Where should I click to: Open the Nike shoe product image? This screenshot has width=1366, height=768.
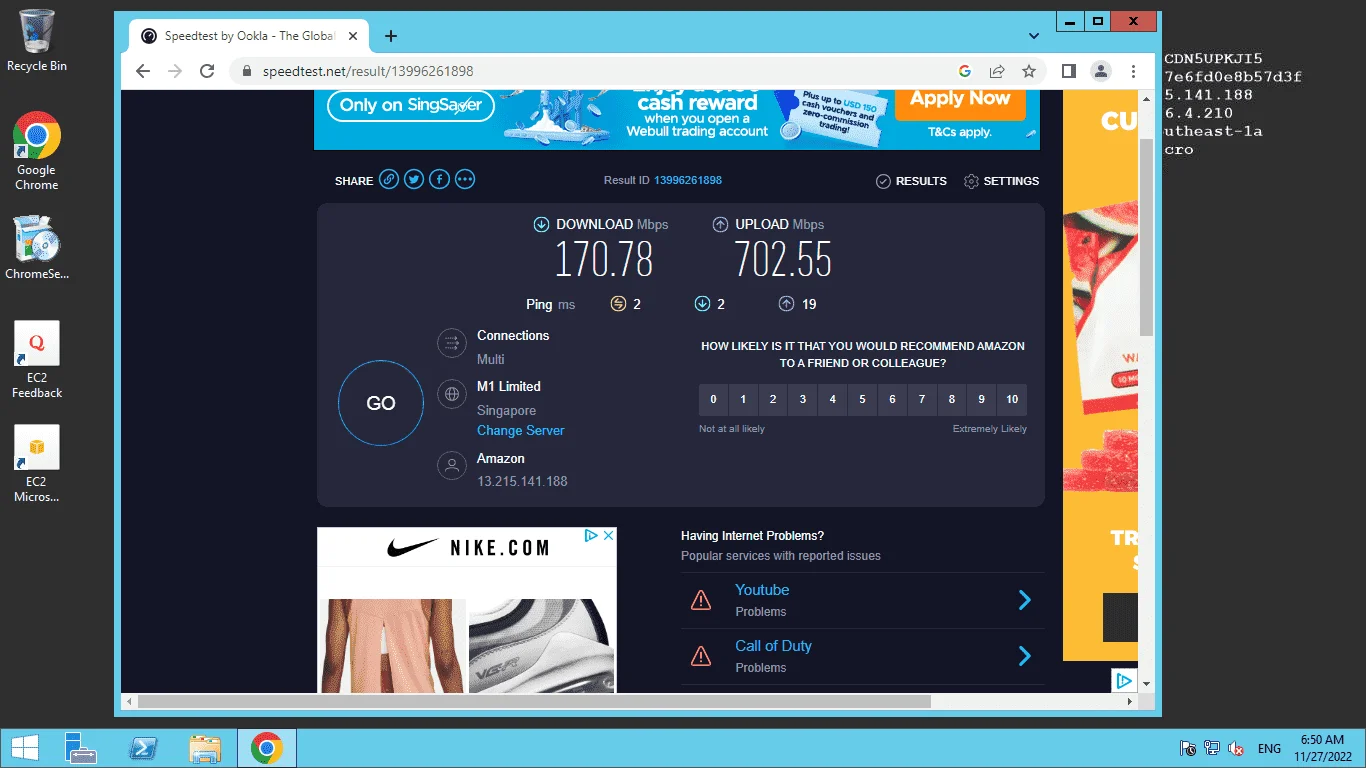(542, 646)
